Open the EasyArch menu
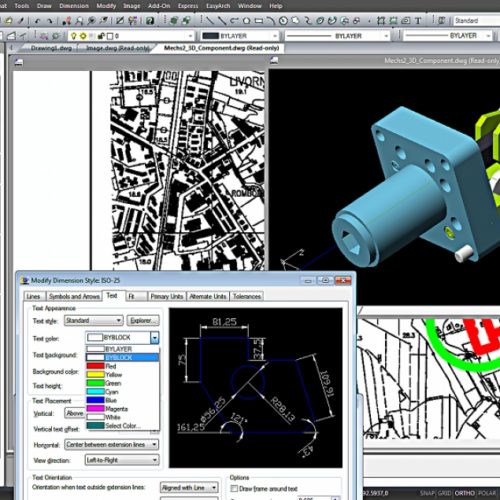500x500 pixels. (x=218, y=6)
